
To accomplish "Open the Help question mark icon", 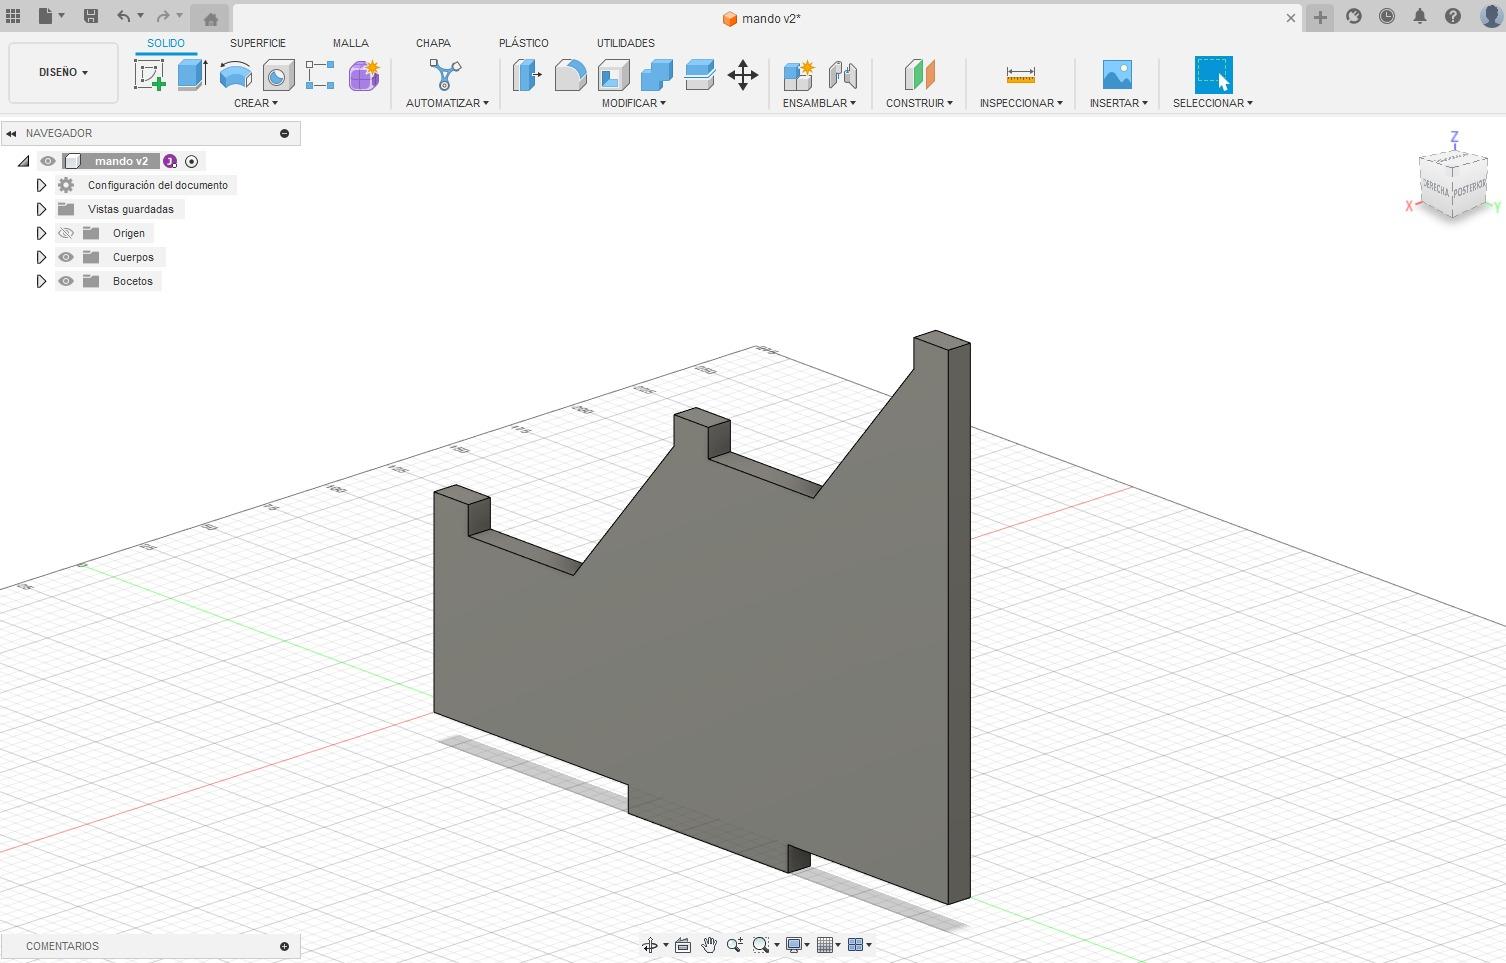I will [x=1453, y=16].
